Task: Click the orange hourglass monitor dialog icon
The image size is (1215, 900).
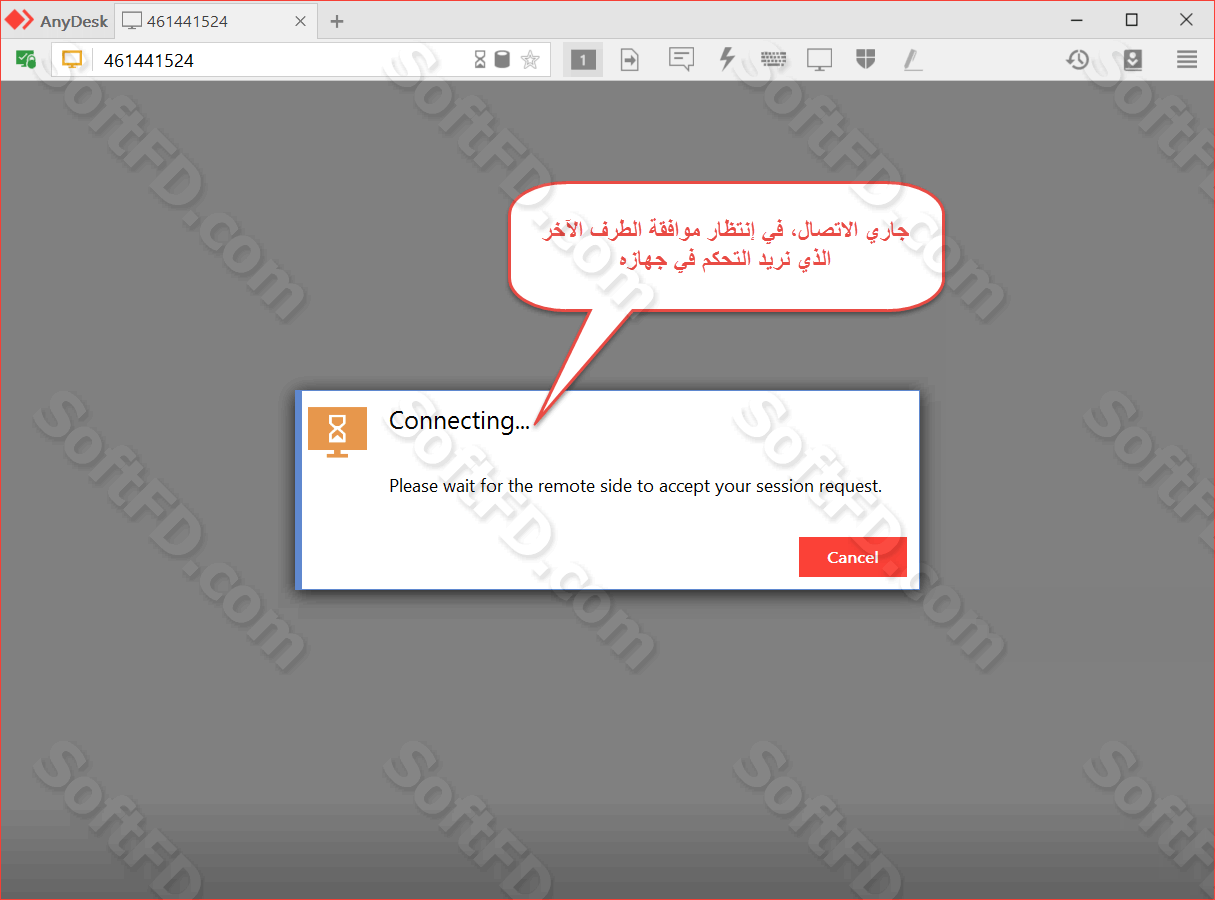Action: (x=337, y=432)
